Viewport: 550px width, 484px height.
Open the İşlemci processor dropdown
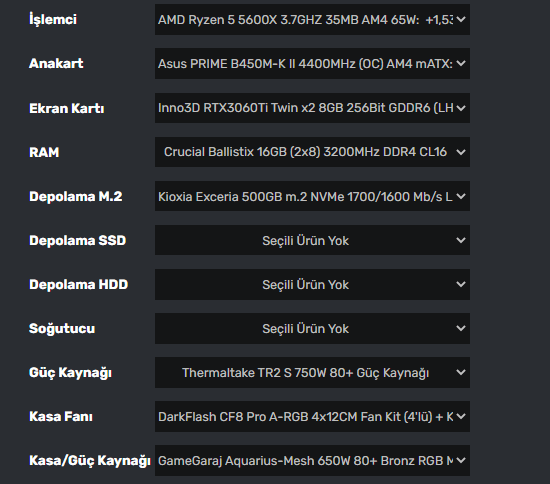[x=312, y=19]
